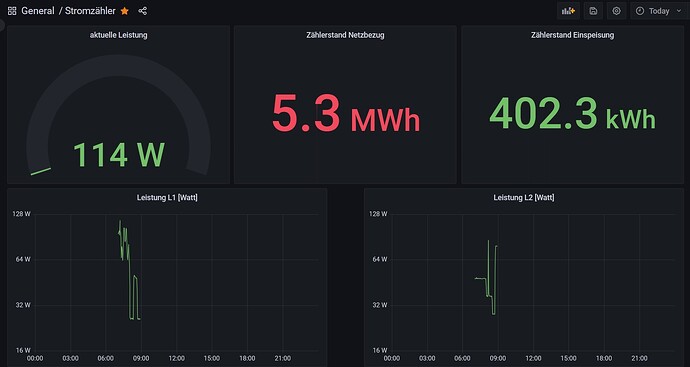Viewport: 690px width, 367px height.
Task: Open the Leistung L2 [Watt] panel title menu
Action: pyautogui.click(x=524, y=198)
